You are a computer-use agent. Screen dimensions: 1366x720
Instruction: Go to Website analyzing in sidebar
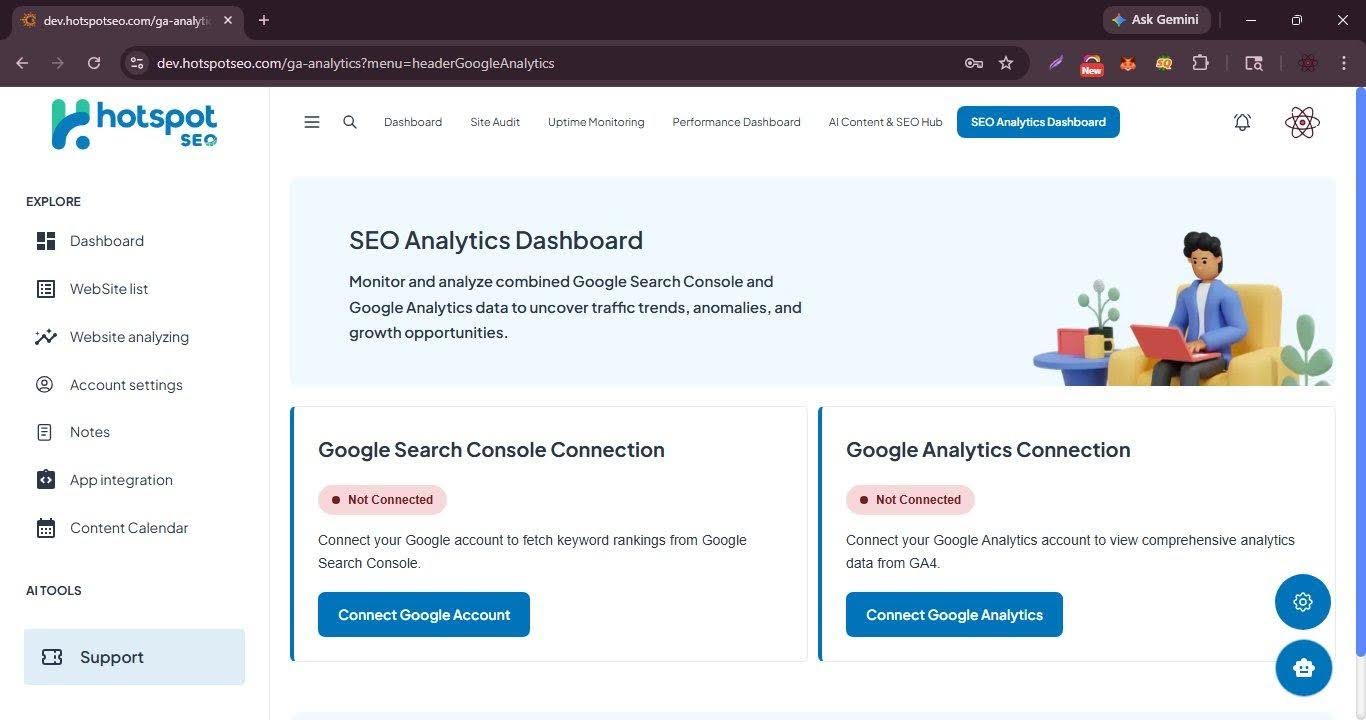129,337
